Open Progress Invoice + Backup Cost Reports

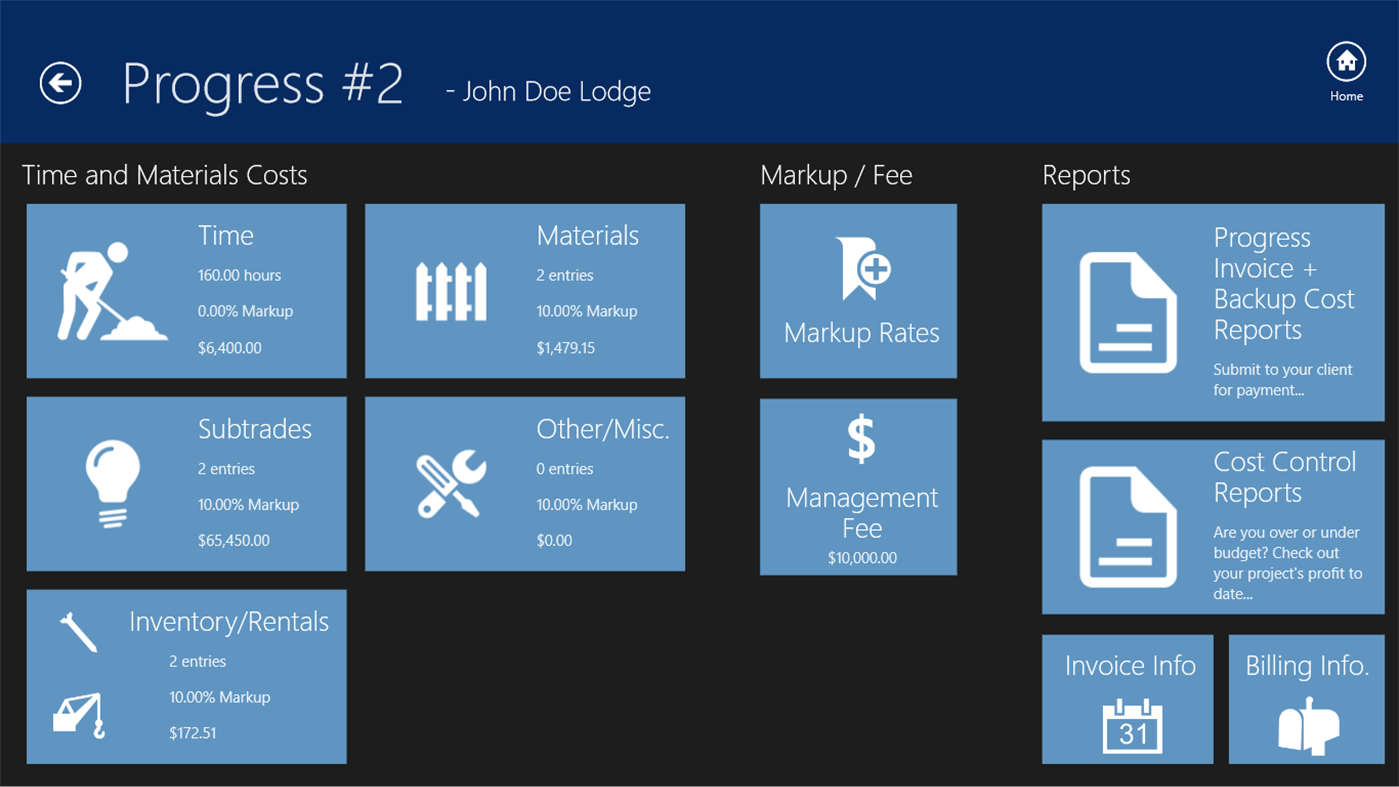[x=1213, y=312]
